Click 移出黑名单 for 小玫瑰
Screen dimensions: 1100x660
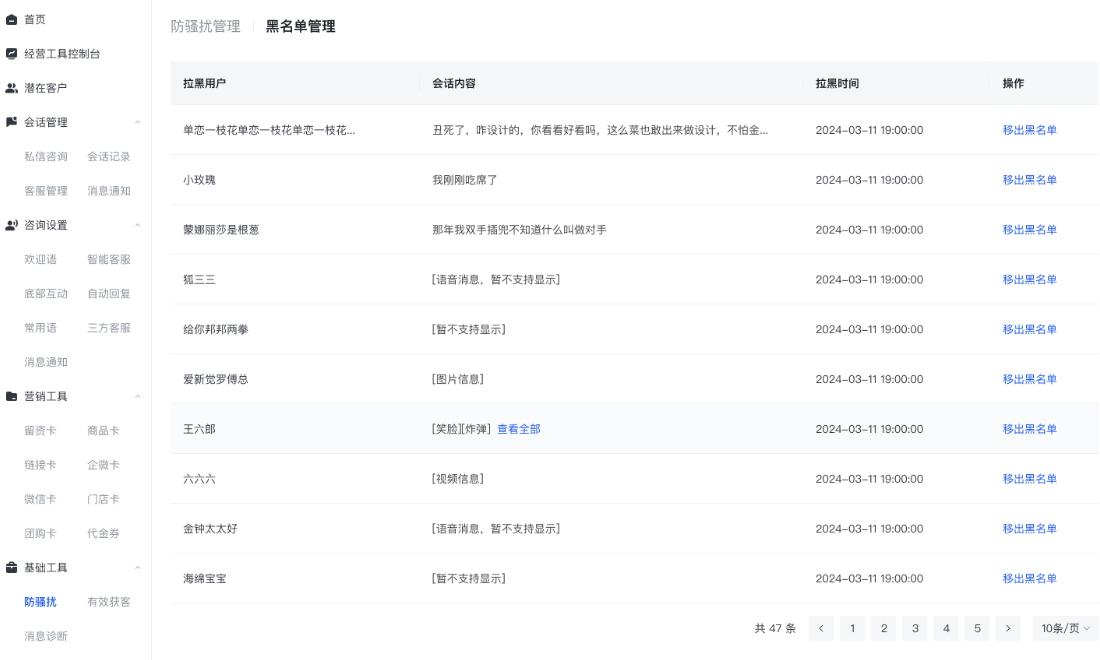1029,180
